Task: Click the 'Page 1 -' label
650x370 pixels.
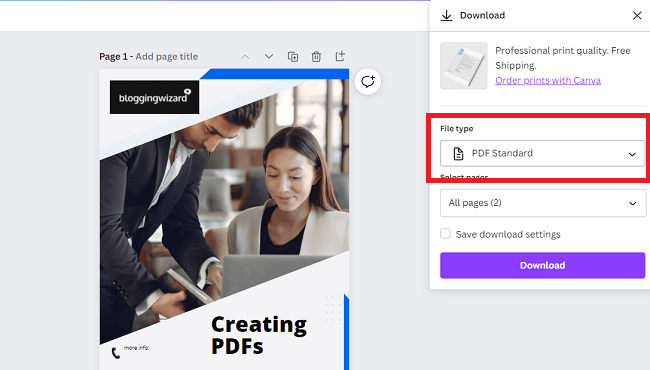Action: coord(116,56)
